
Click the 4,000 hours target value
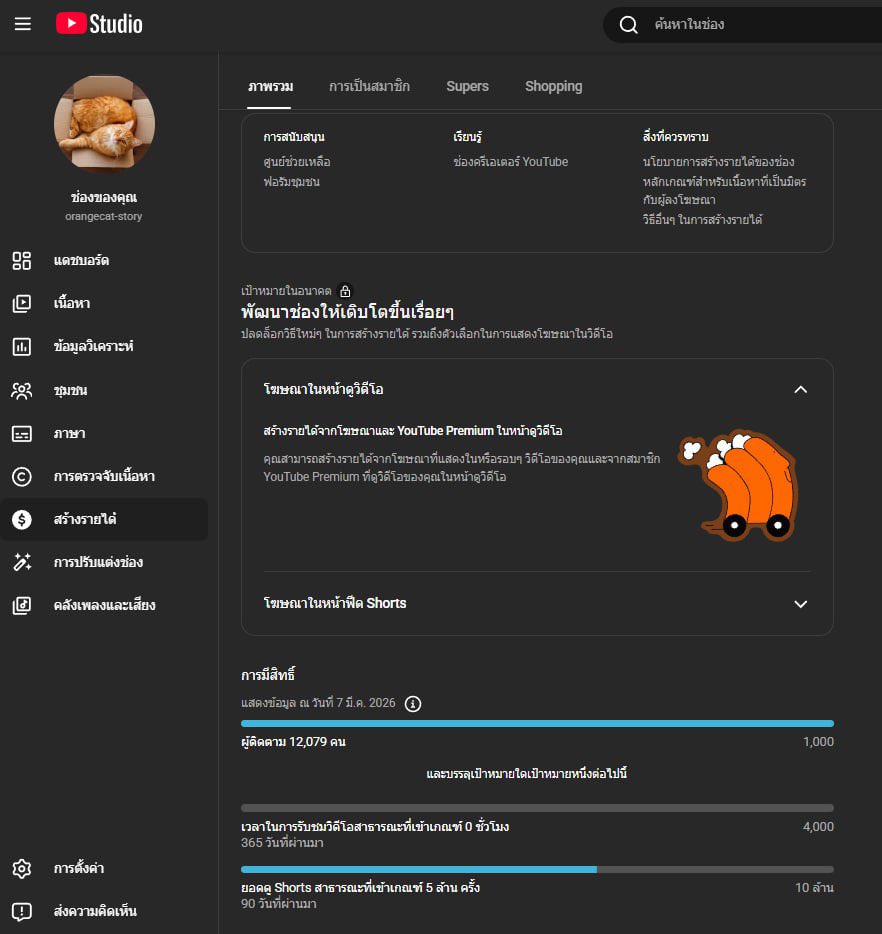(818, 827)
